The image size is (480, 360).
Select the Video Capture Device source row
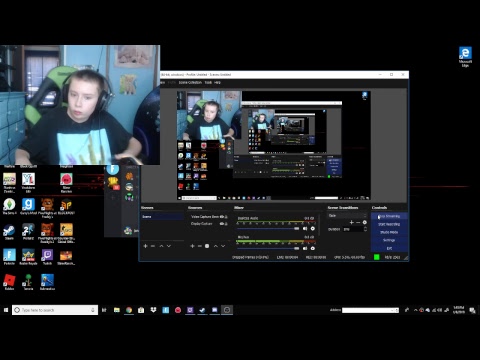point(209,217)
